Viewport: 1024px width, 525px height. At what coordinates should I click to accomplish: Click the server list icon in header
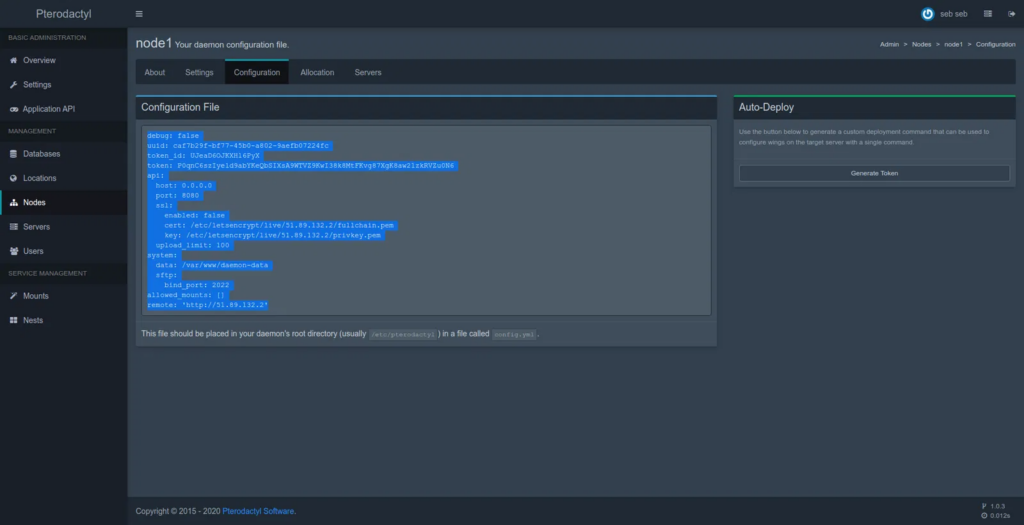click(x=987, y=14)
